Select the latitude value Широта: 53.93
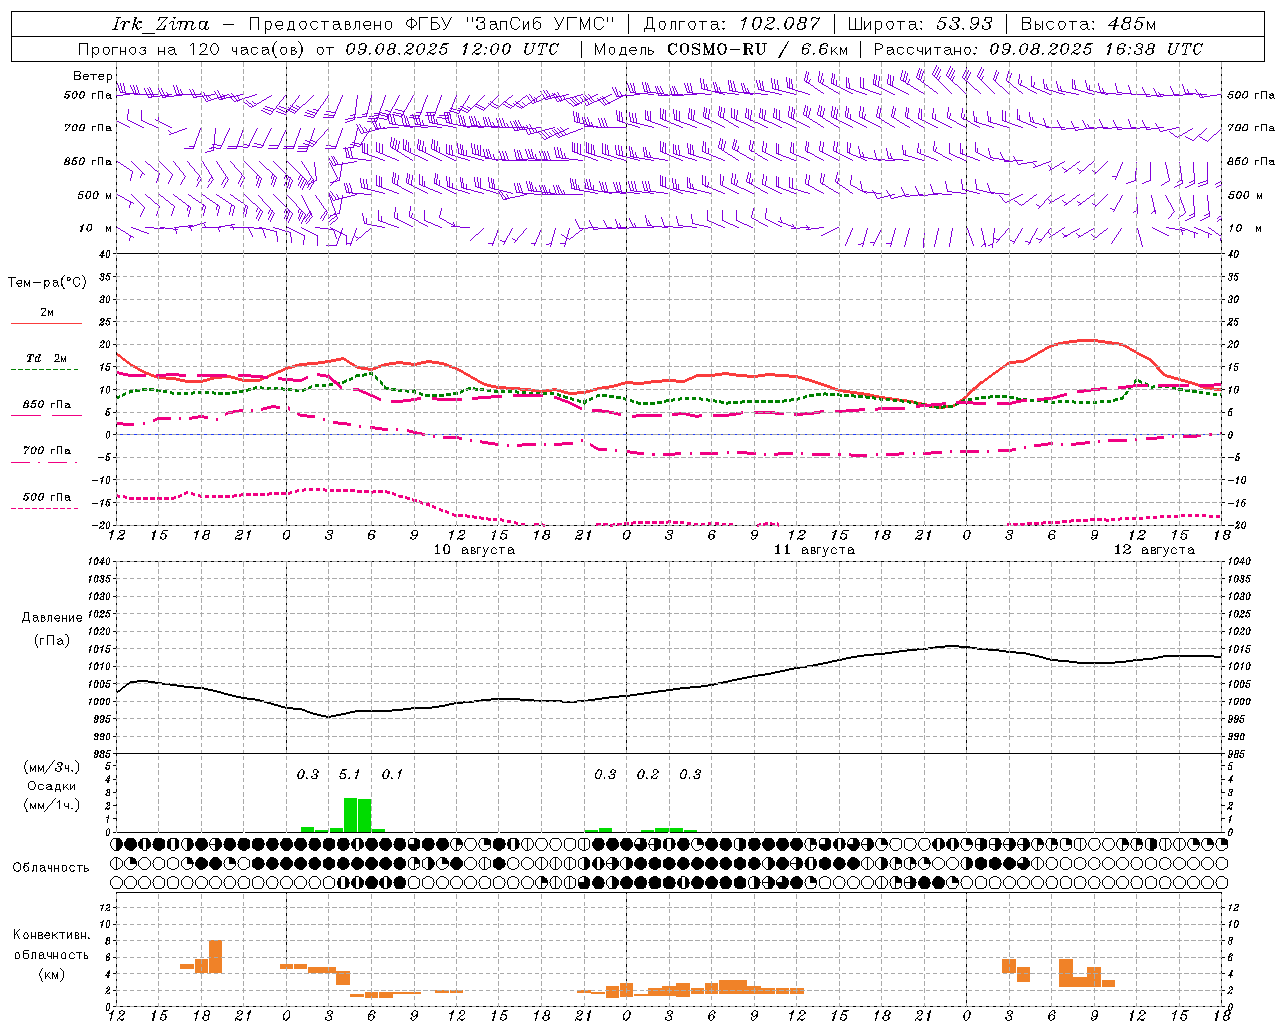Image resolution: width=1280 pixels, height=1024 pixels. [919, 24]
